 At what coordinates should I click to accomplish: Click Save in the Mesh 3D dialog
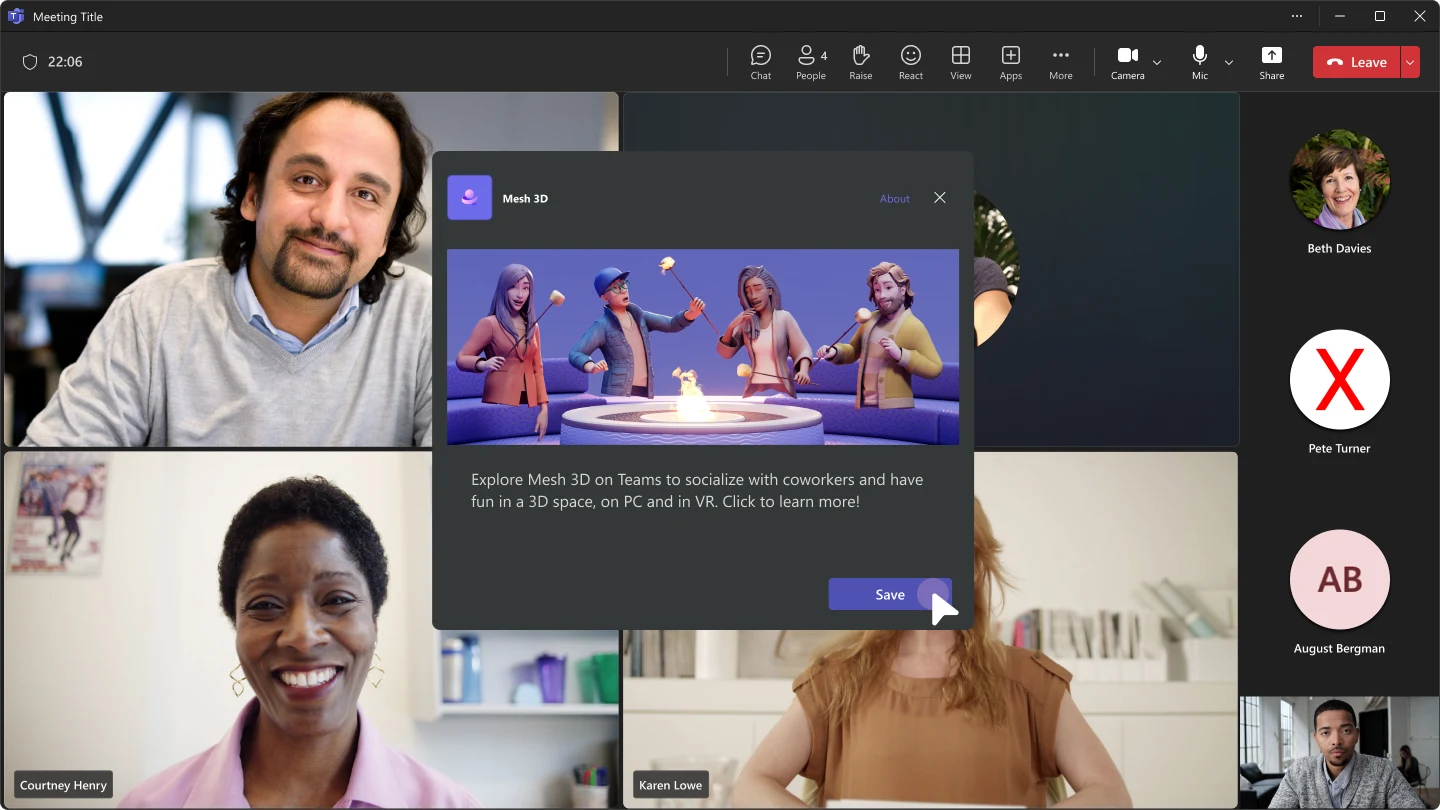click(890, 594)
